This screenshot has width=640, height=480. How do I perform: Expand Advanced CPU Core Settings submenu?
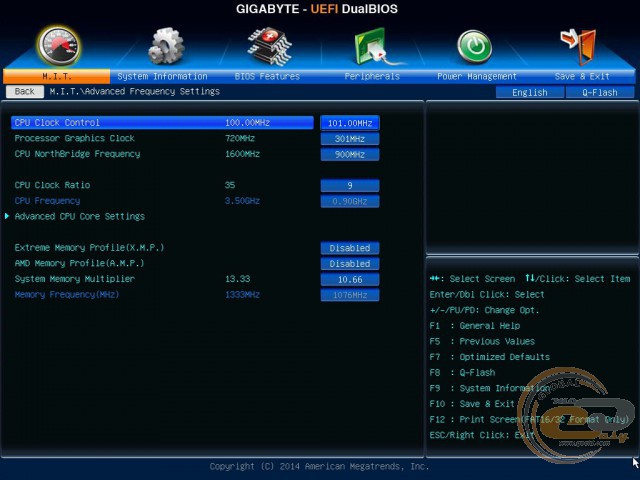[80, 216]
